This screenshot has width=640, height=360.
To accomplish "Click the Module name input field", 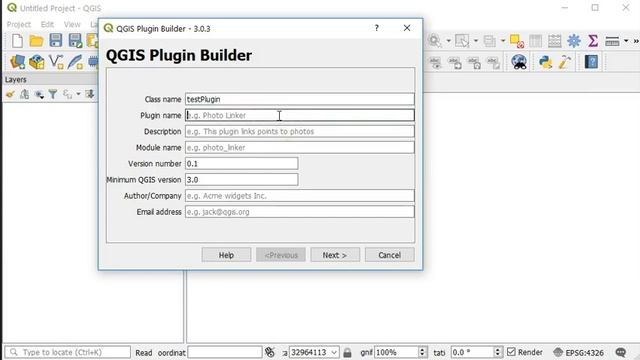I will pos(300,147).
